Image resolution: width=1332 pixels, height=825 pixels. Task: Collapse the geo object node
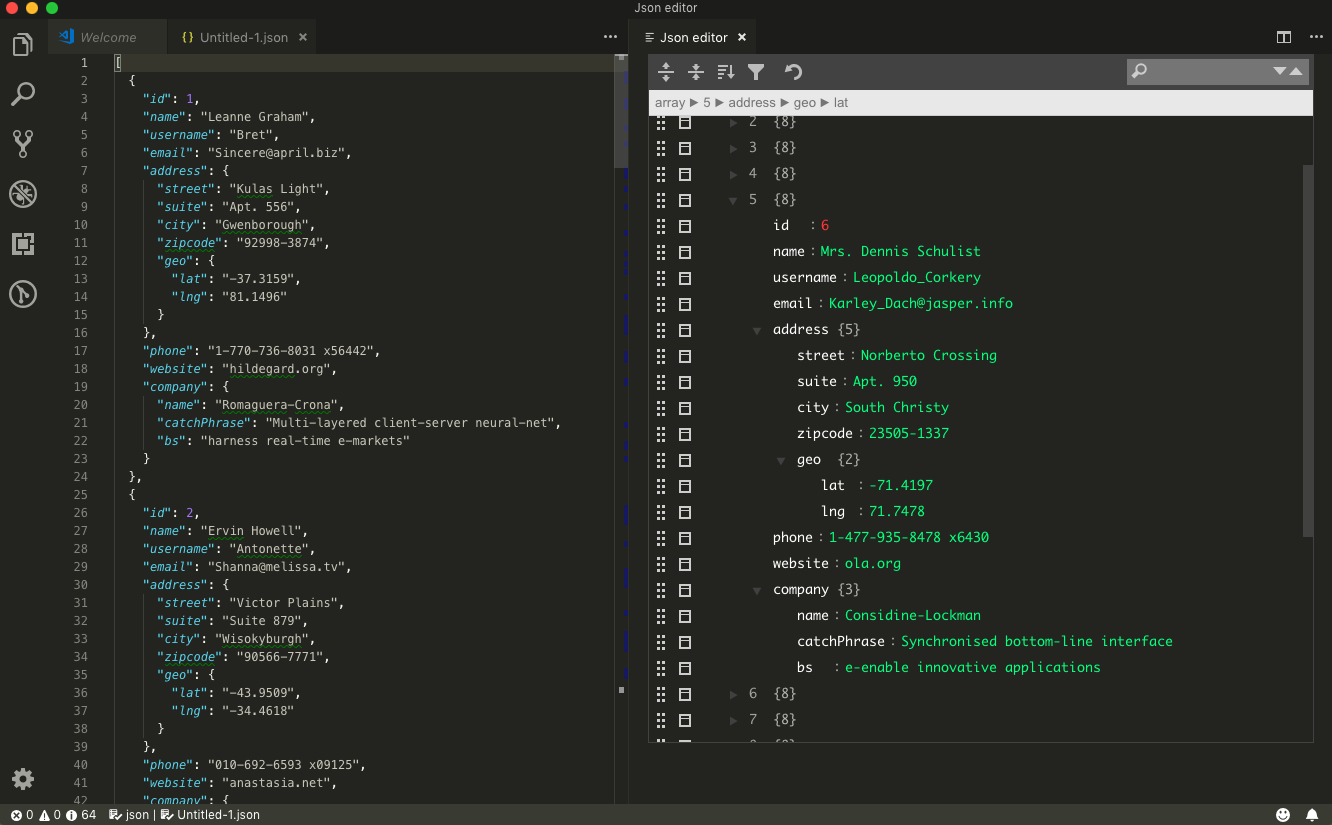coord(782,459)
